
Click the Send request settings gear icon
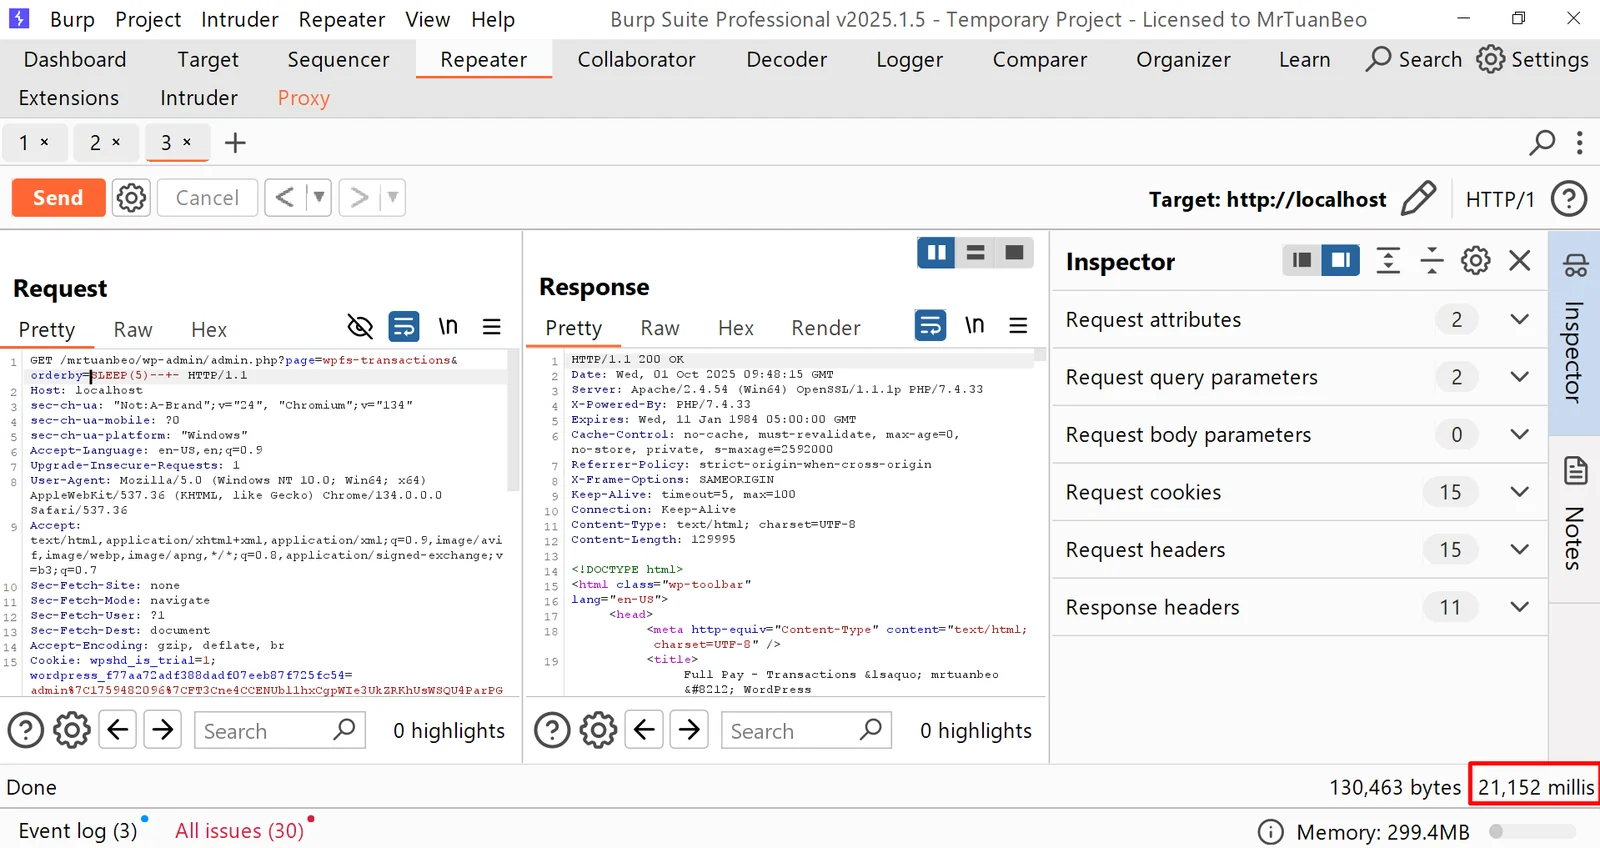[131, 198]
